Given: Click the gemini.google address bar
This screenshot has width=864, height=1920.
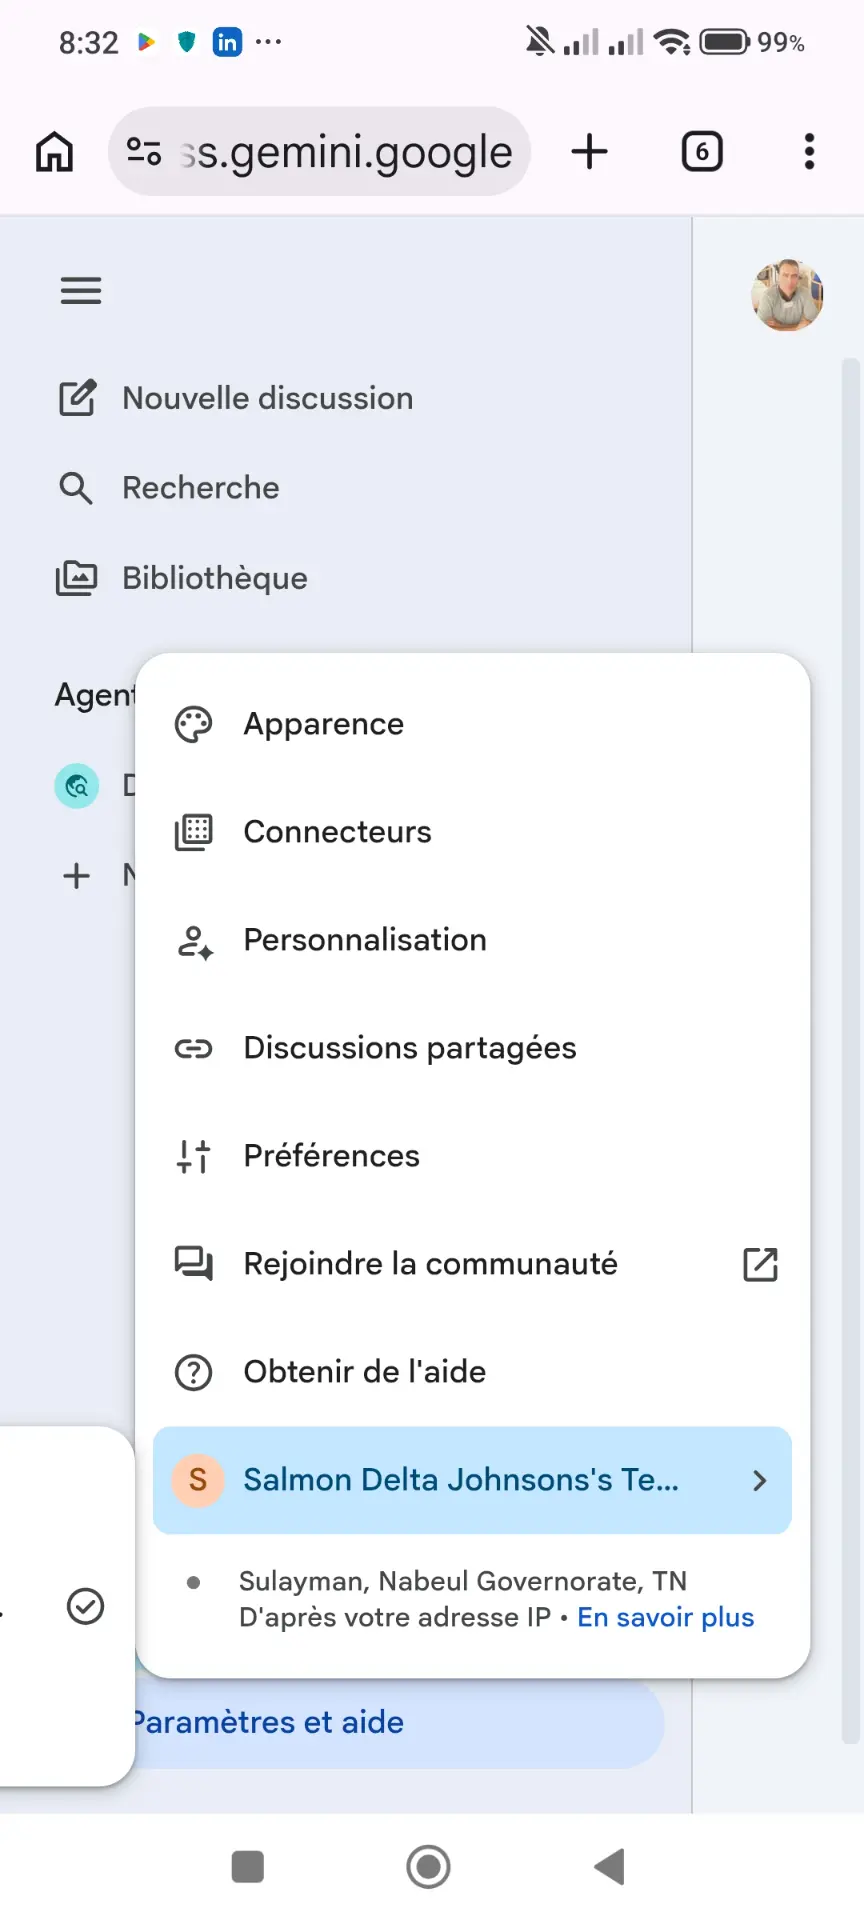Looking at the screenshot, I should tap(319, 152).
